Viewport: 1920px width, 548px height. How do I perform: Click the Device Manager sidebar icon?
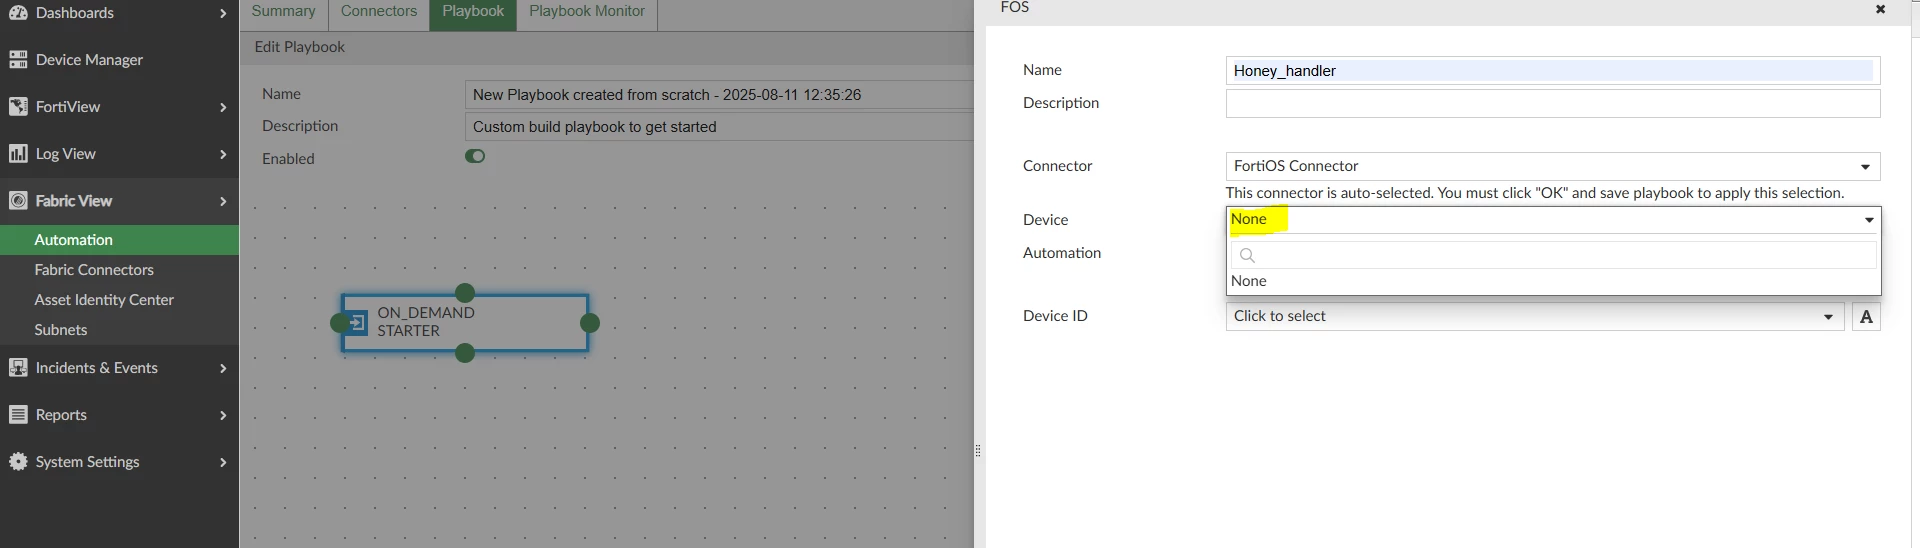click(18, 60)
